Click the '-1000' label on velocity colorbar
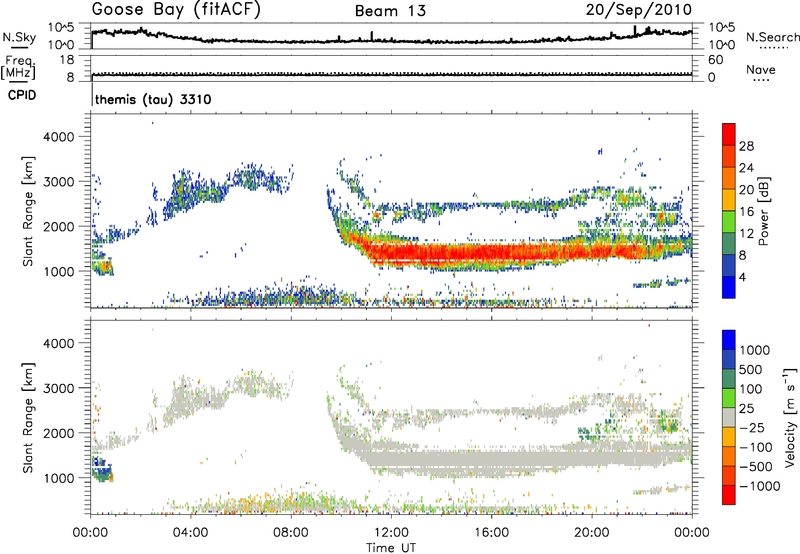The height and width of the screenshot is (554, 800). (759, 486)
